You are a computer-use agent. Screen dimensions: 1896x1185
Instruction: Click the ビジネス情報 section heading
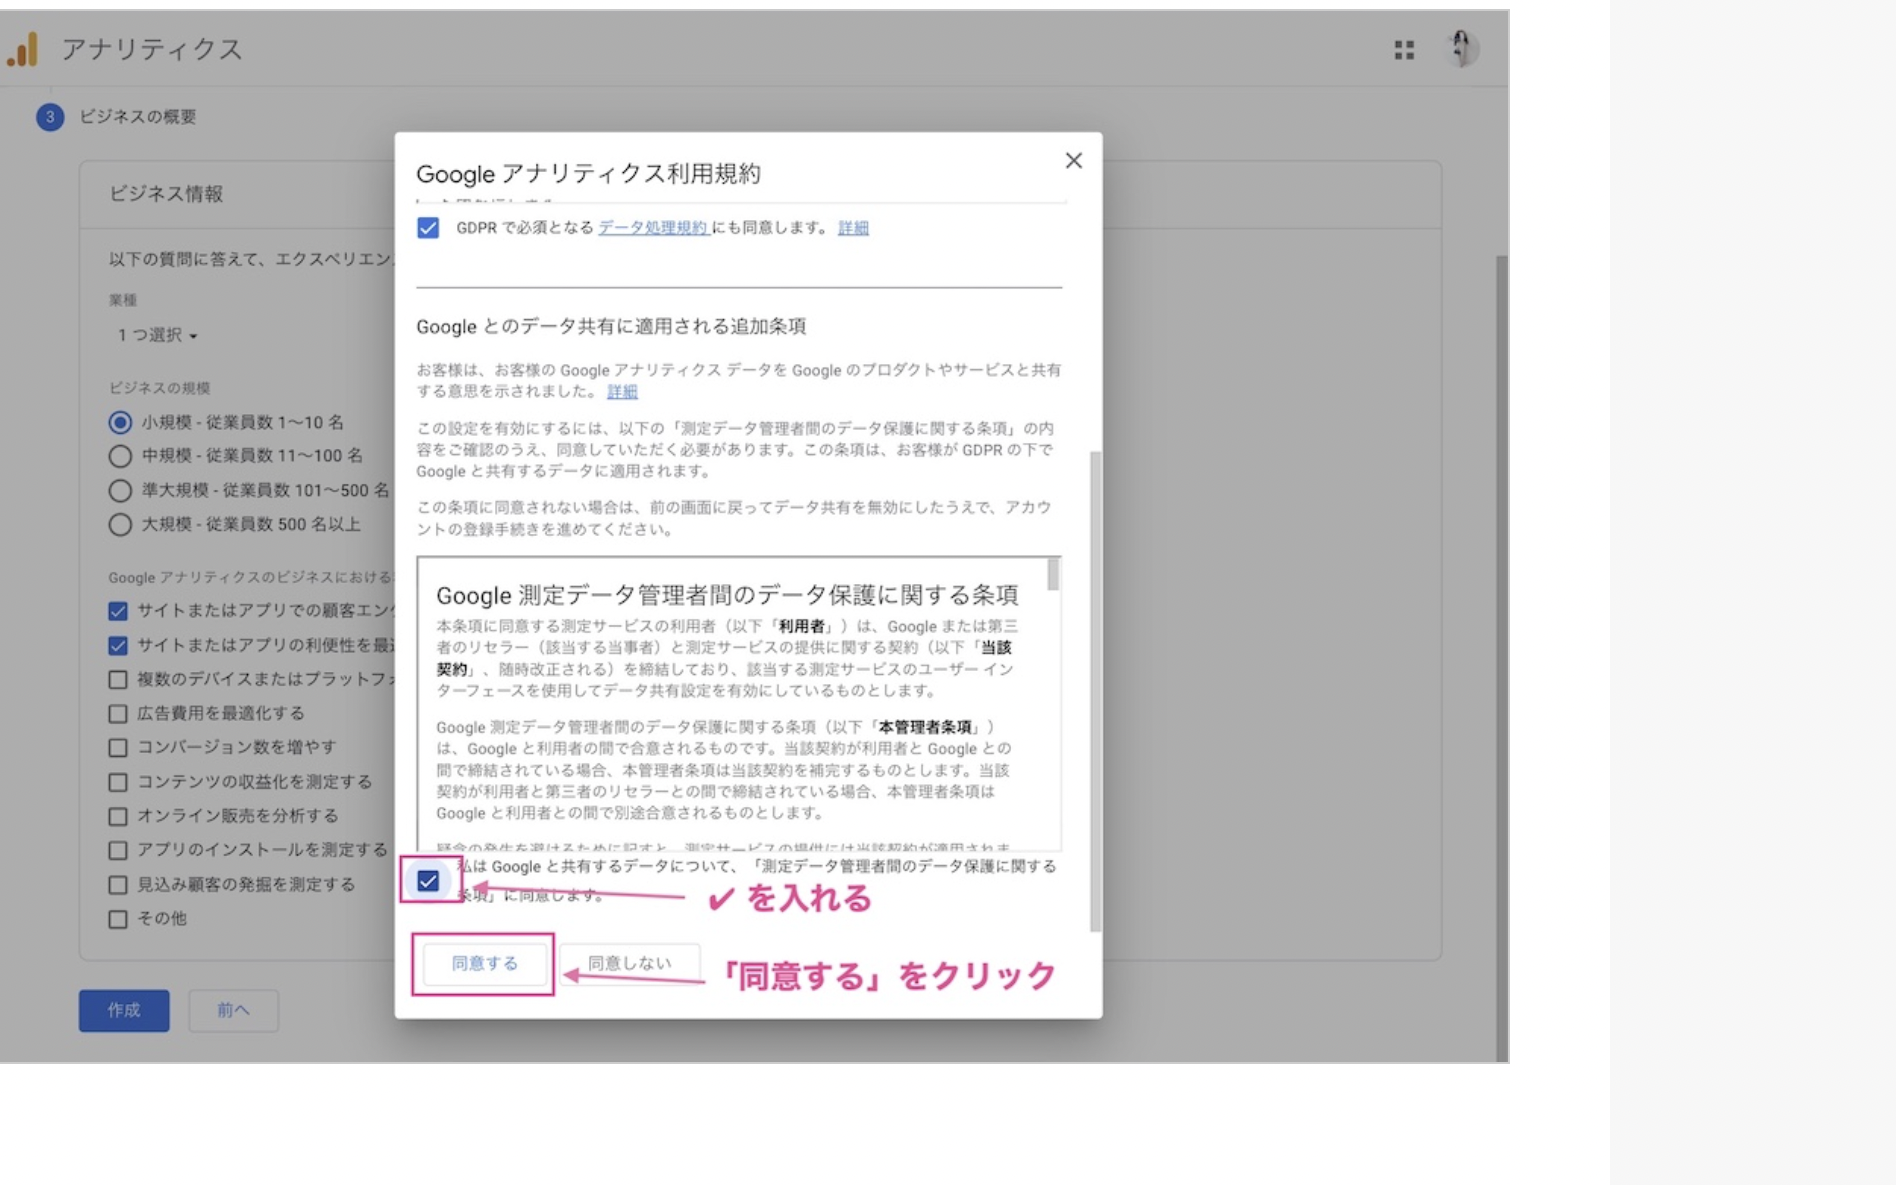click(166, 194)
